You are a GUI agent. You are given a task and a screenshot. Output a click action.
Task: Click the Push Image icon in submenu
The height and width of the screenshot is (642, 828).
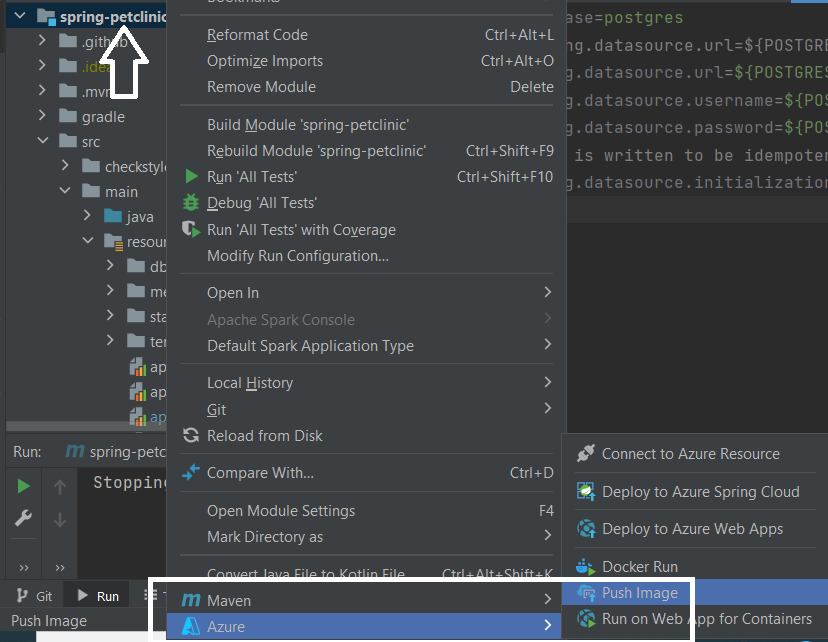click(x=586, y=593)
